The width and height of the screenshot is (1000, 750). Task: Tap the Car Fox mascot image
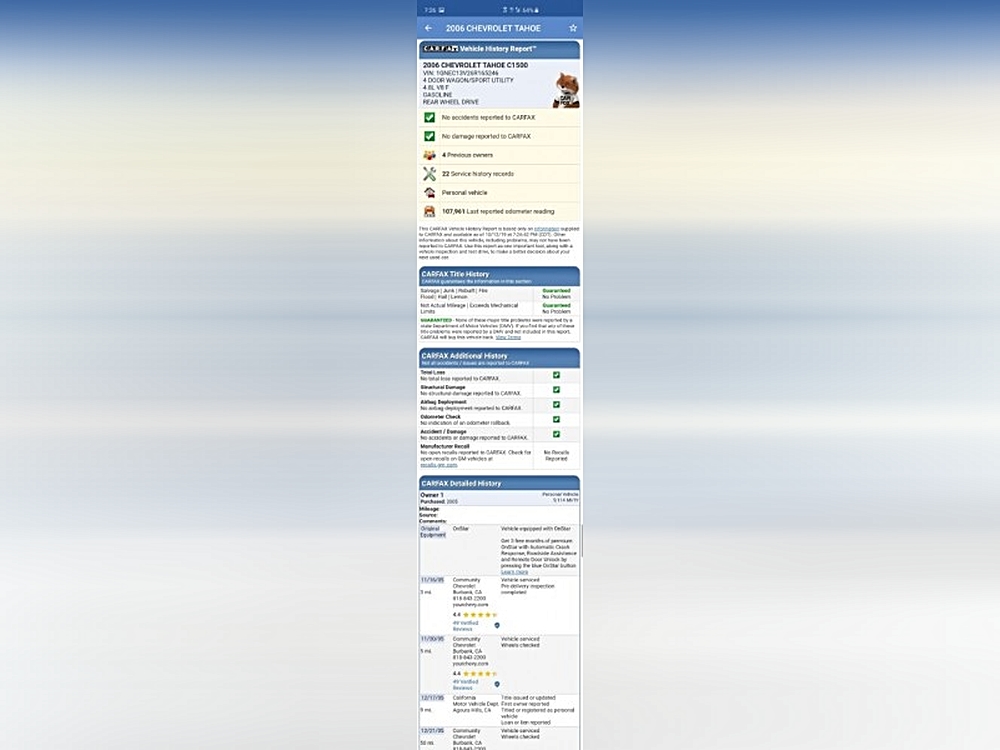pos(566,90)
